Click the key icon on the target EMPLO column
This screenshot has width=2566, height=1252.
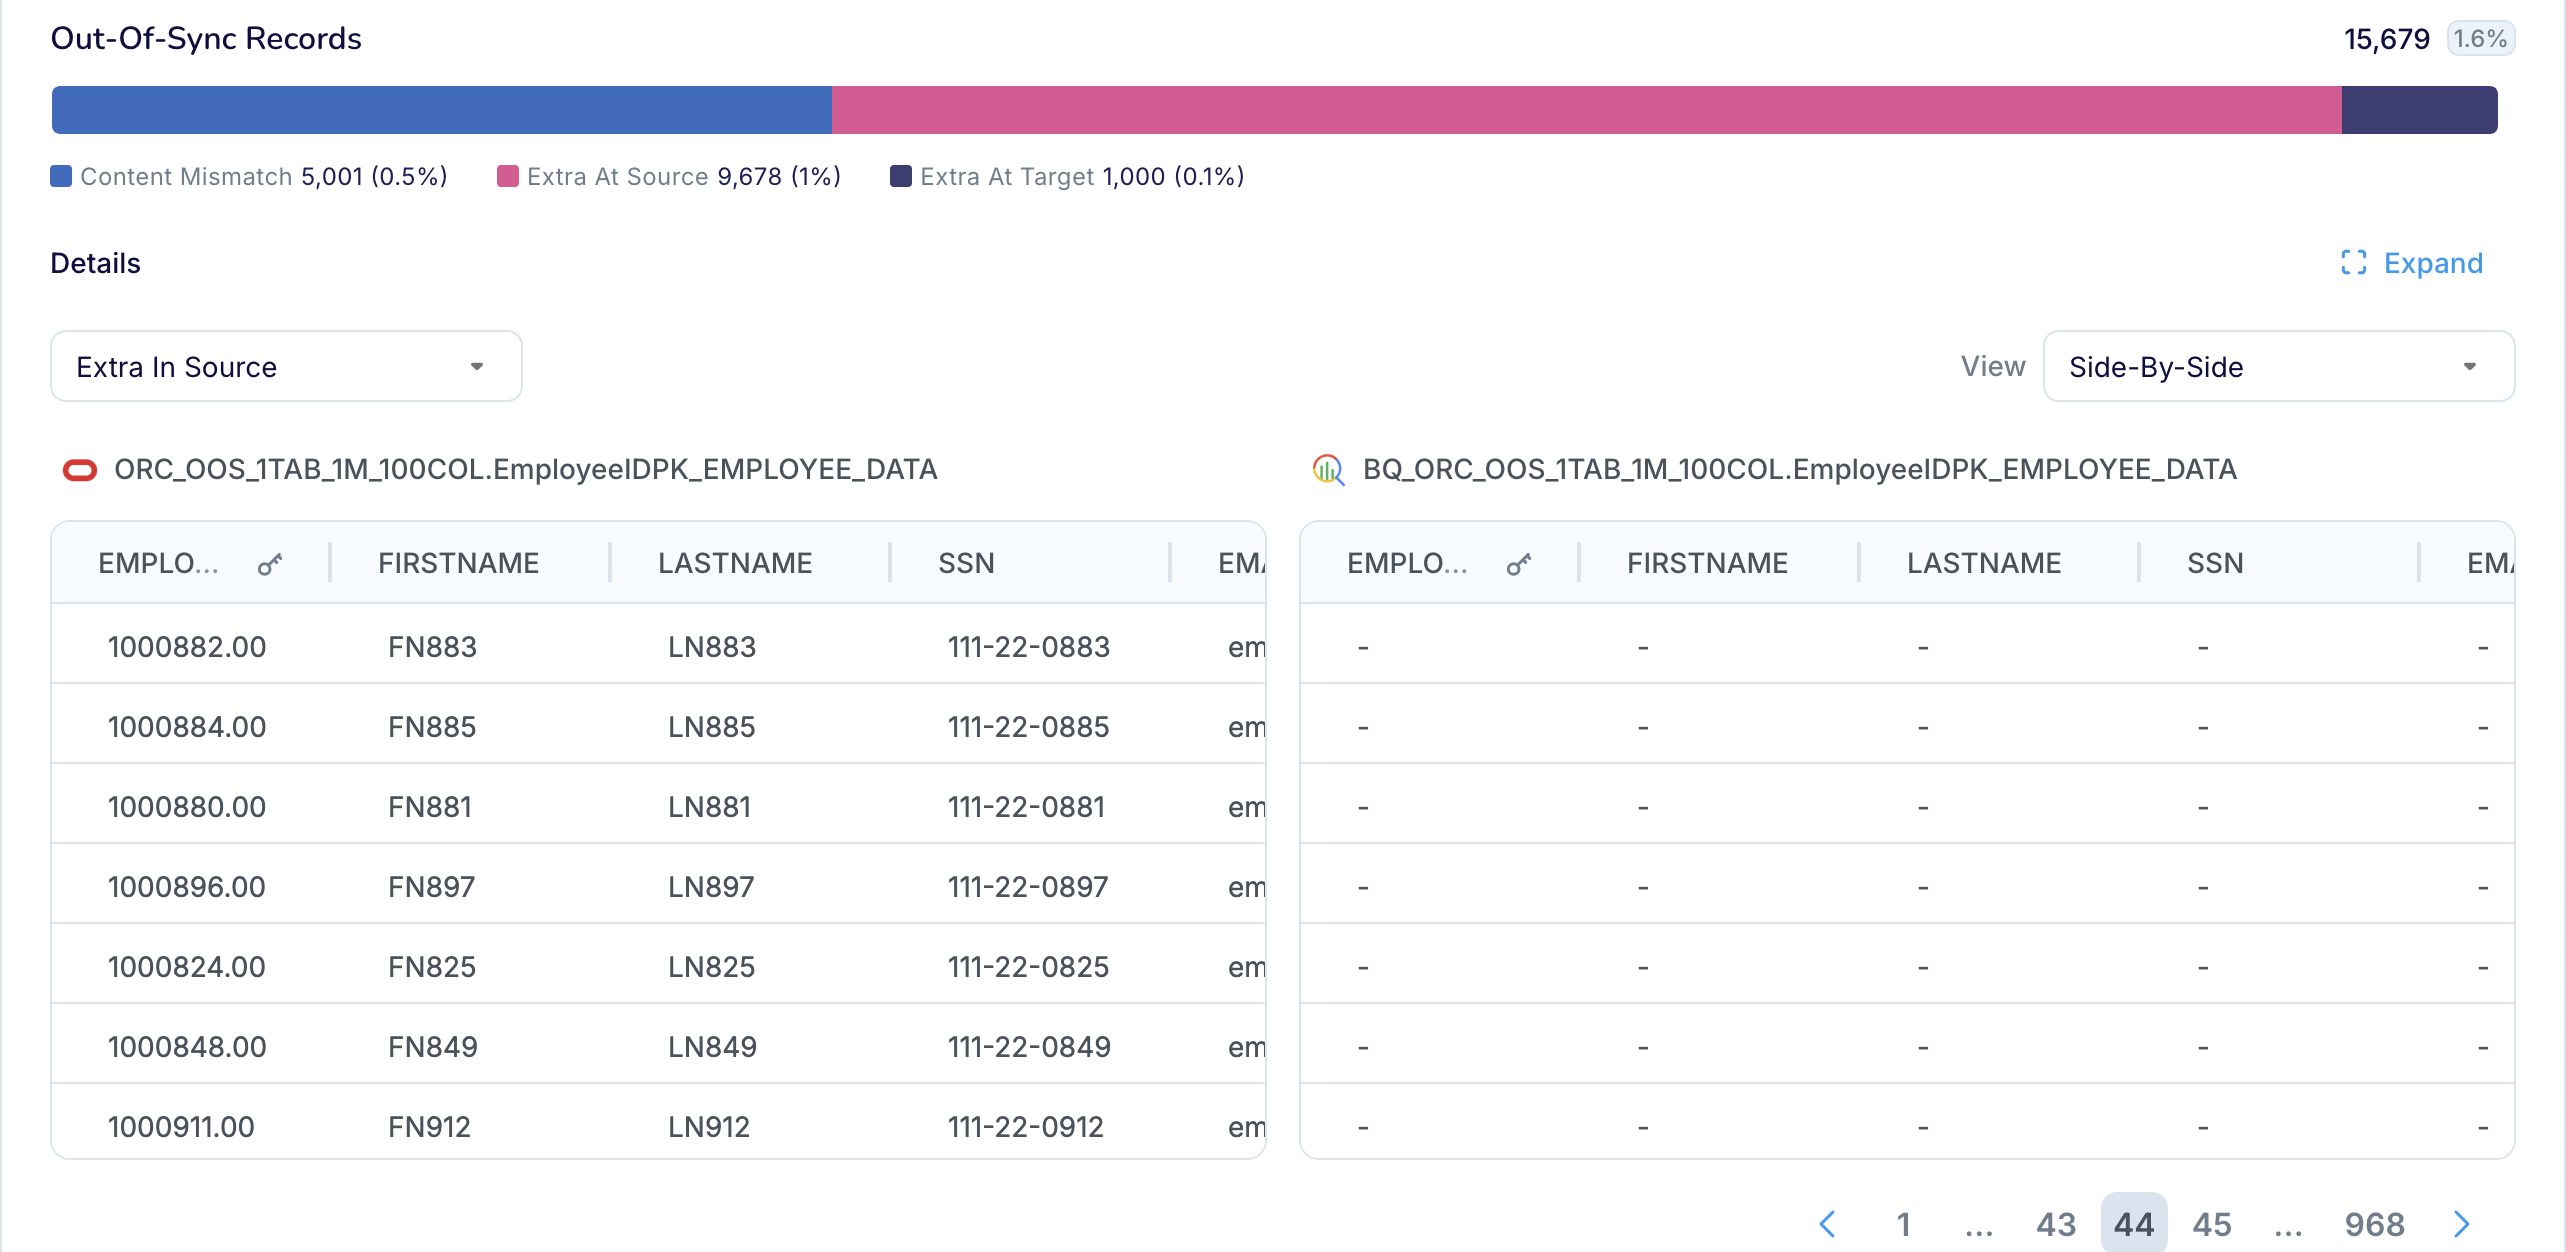(x=1518, y=562)
